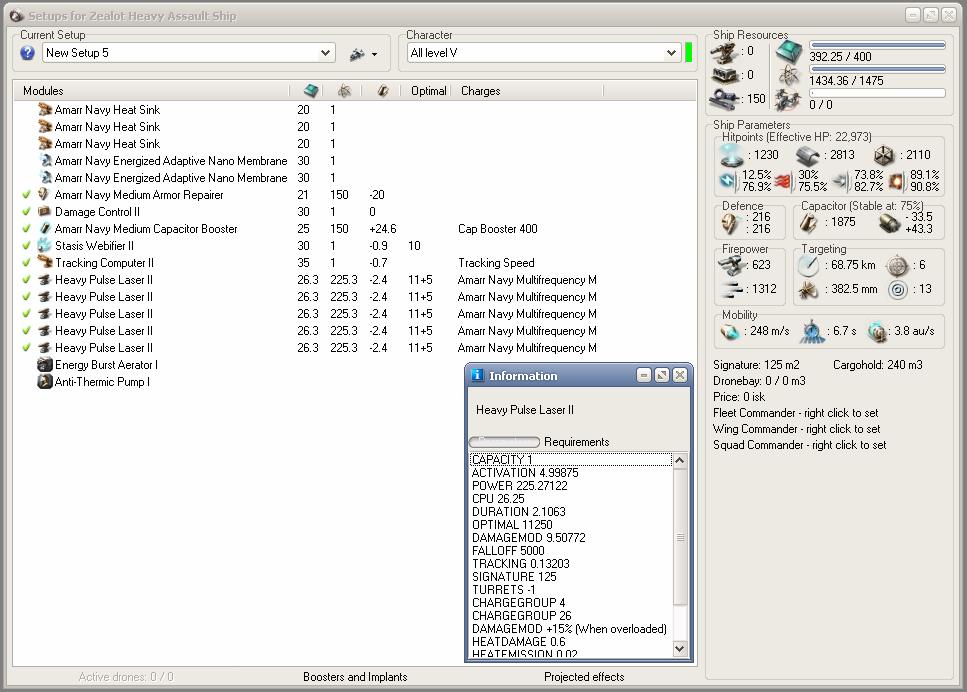Click the shield hitpoints icon
This screenshot has height=692, width=967.
731,155
